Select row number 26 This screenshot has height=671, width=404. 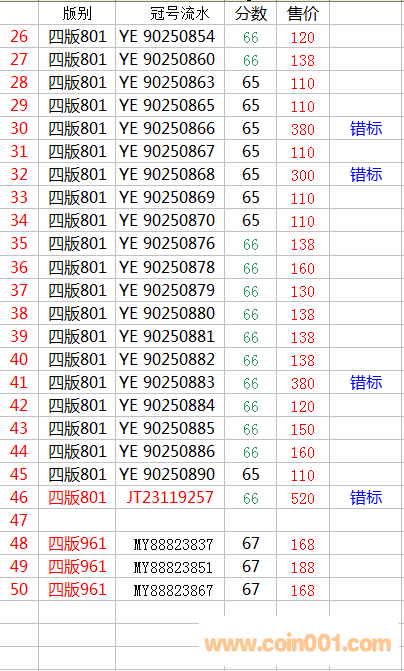tap(19, 37)
